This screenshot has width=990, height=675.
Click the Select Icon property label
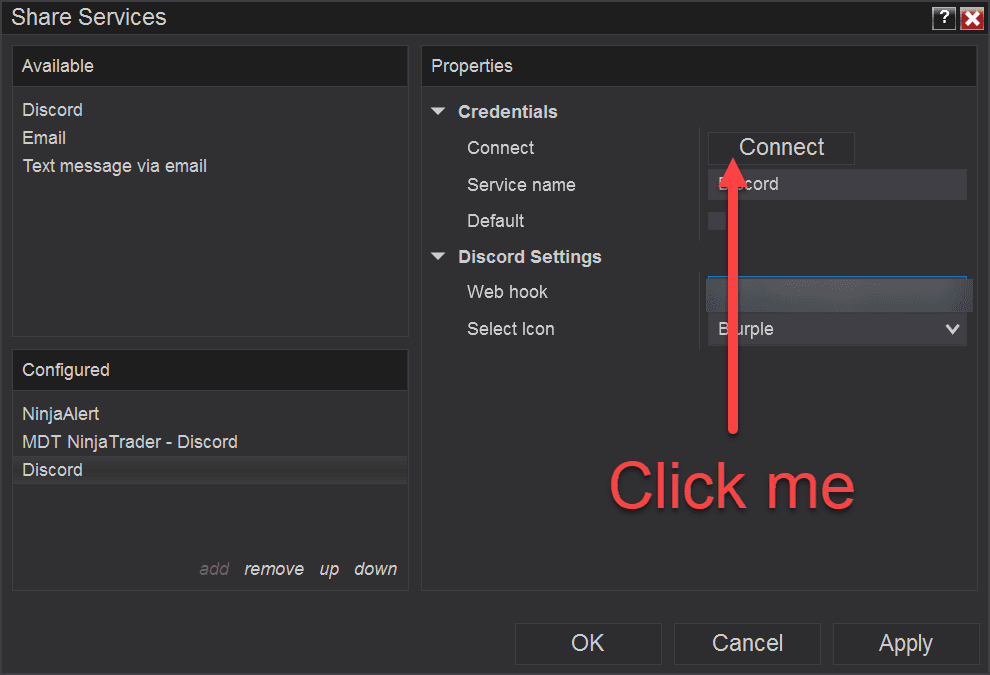(511, 329)
